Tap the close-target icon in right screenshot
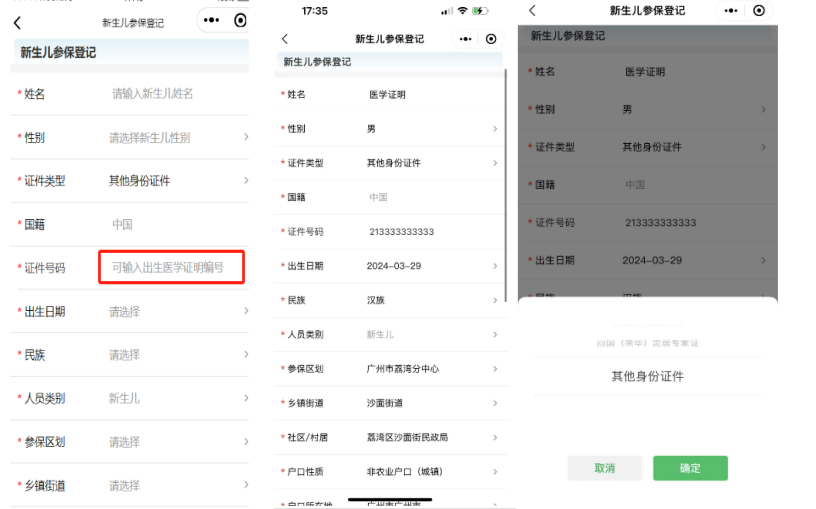Image resolution: width=816 pixels, height=509 pixels. point(759,10)
